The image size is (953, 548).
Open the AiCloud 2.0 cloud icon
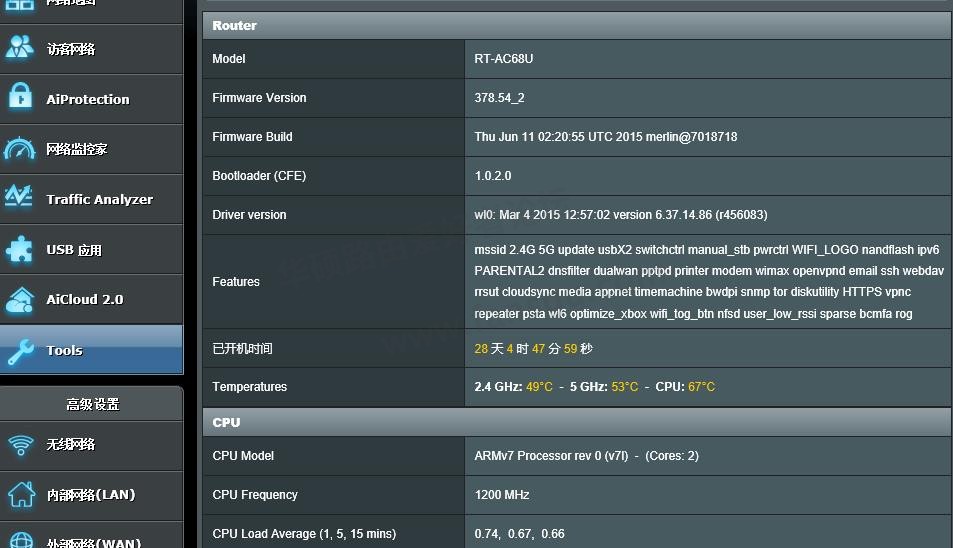19,300
